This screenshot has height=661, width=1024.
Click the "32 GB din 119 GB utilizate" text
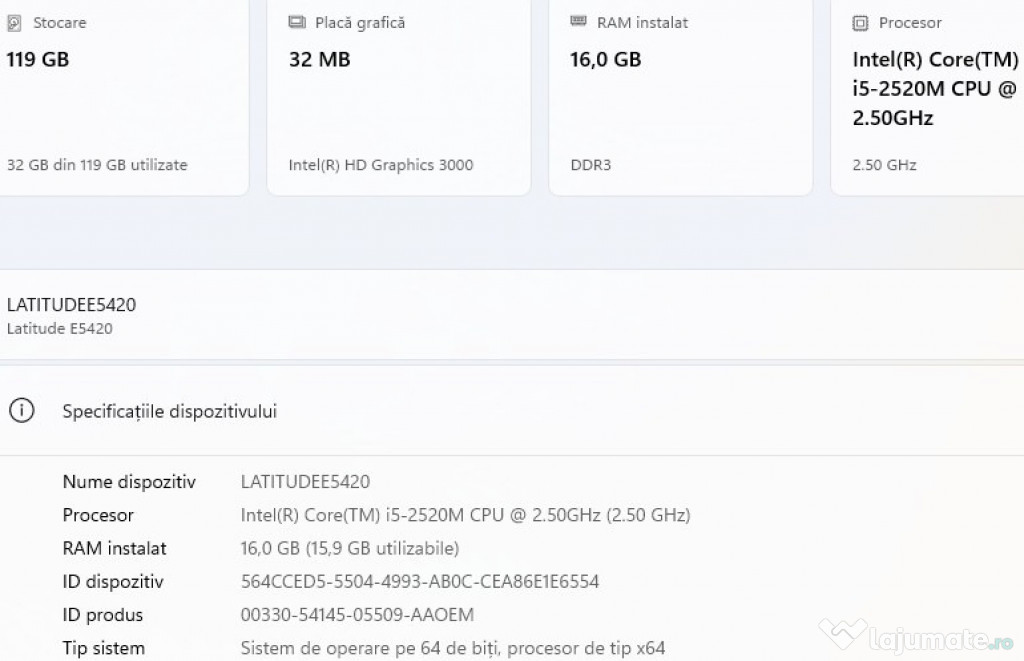[97, 165]
